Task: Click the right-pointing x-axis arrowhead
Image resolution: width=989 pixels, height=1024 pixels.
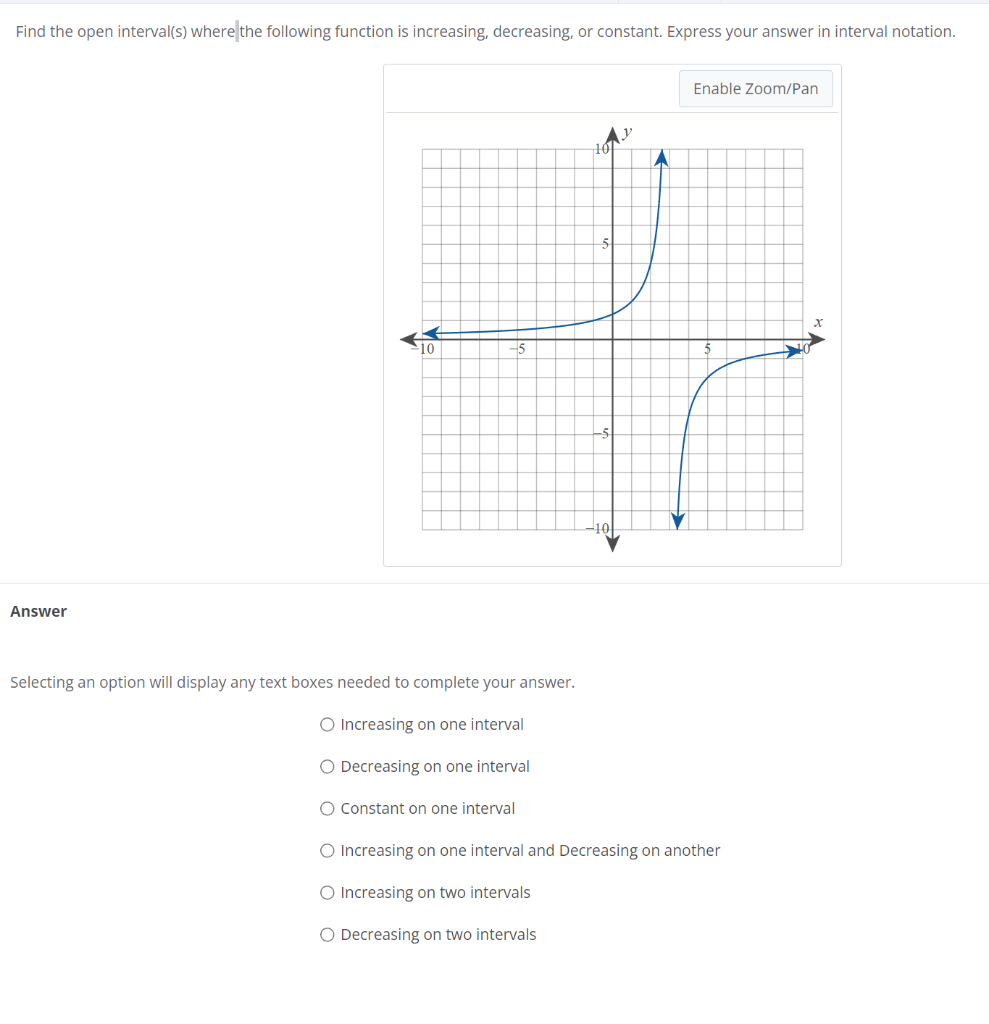Action: (x=816, y=340)
